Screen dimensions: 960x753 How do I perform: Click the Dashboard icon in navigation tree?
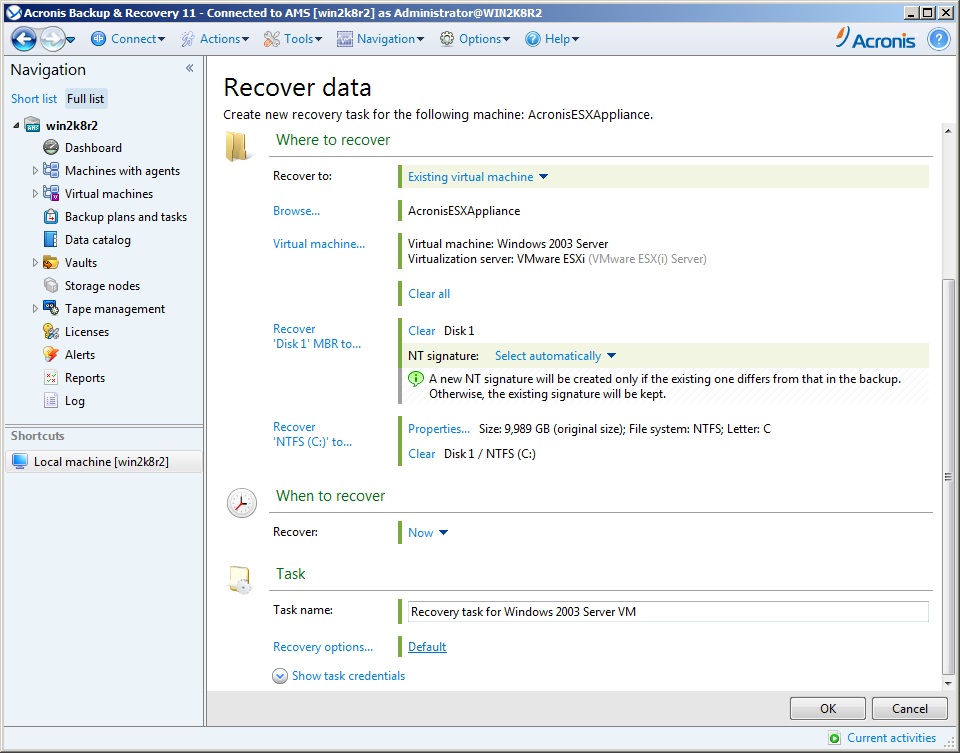tap(51, 148)
